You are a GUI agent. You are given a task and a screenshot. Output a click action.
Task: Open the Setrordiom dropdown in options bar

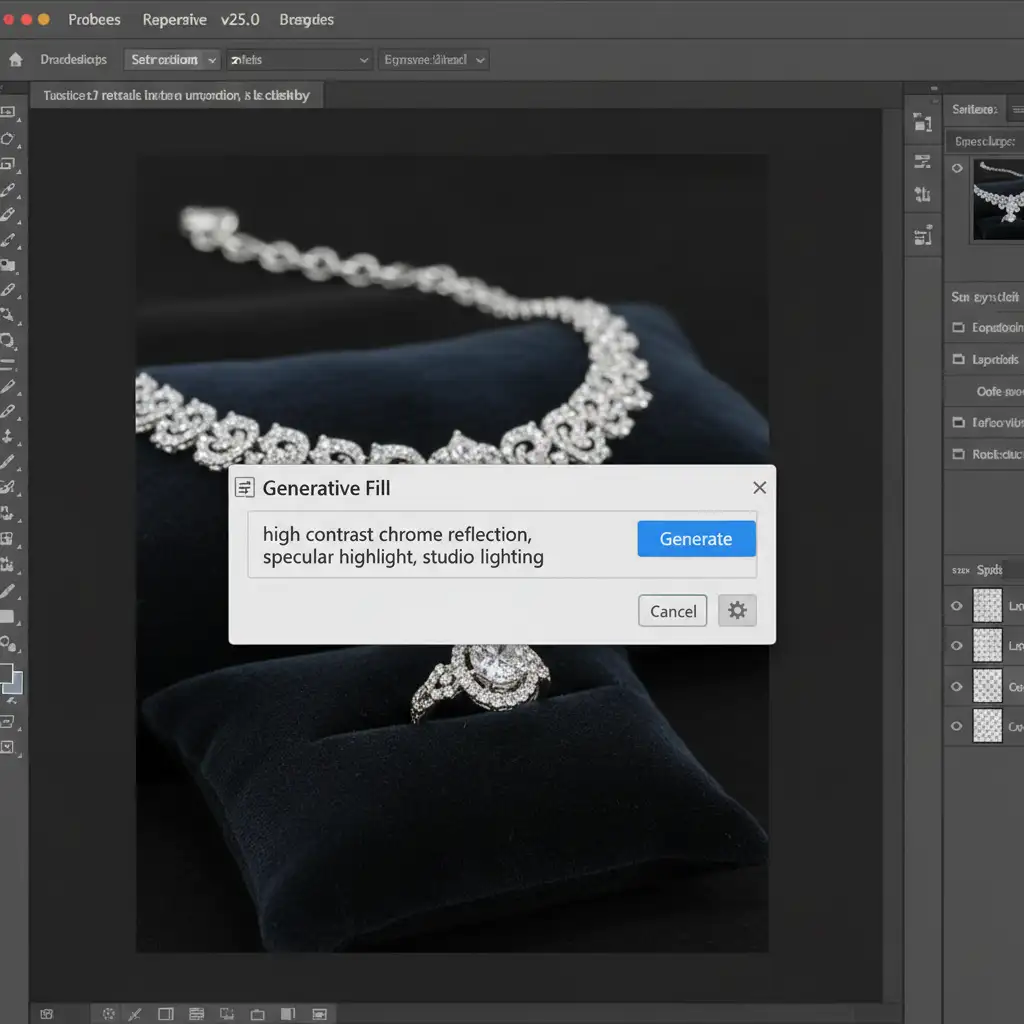coord(172,60)
